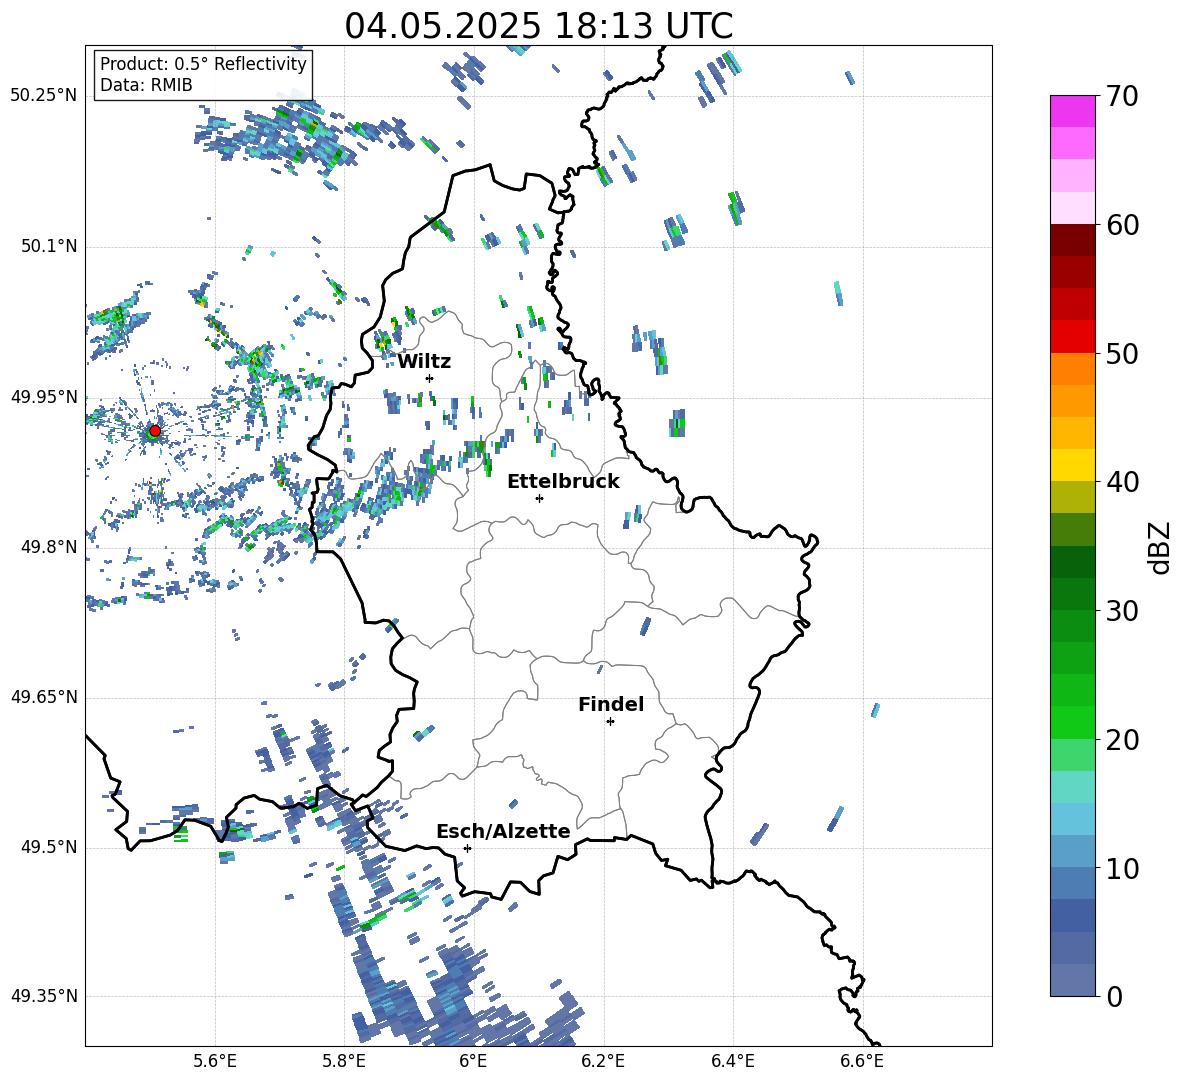1184x1081 pixels.
Task: Click the colorbar tick label 20
Action: 1122,740
